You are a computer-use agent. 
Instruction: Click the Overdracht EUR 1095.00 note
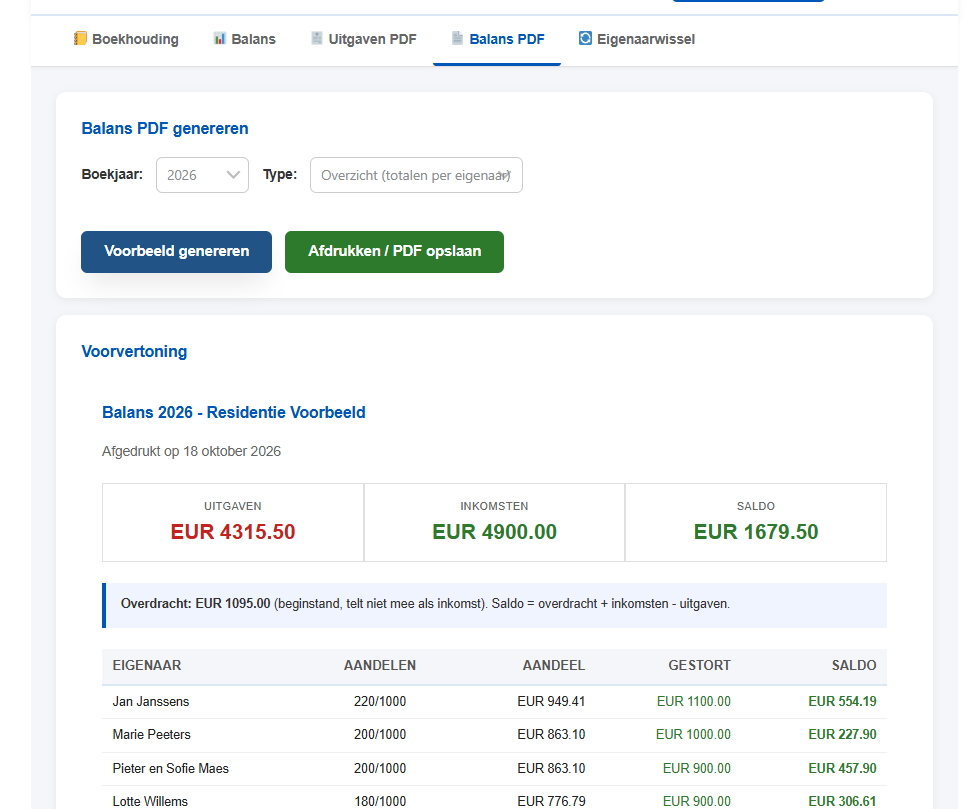(495, 605)
